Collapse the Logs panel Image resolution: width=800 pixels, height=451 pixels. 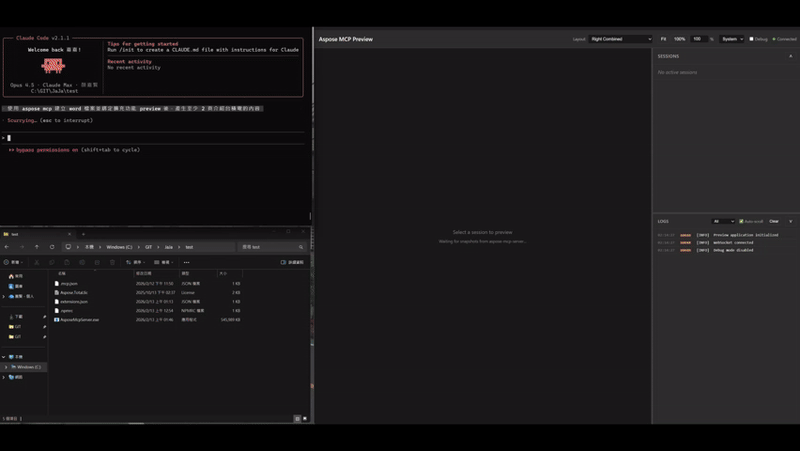[x=791, y=221]
